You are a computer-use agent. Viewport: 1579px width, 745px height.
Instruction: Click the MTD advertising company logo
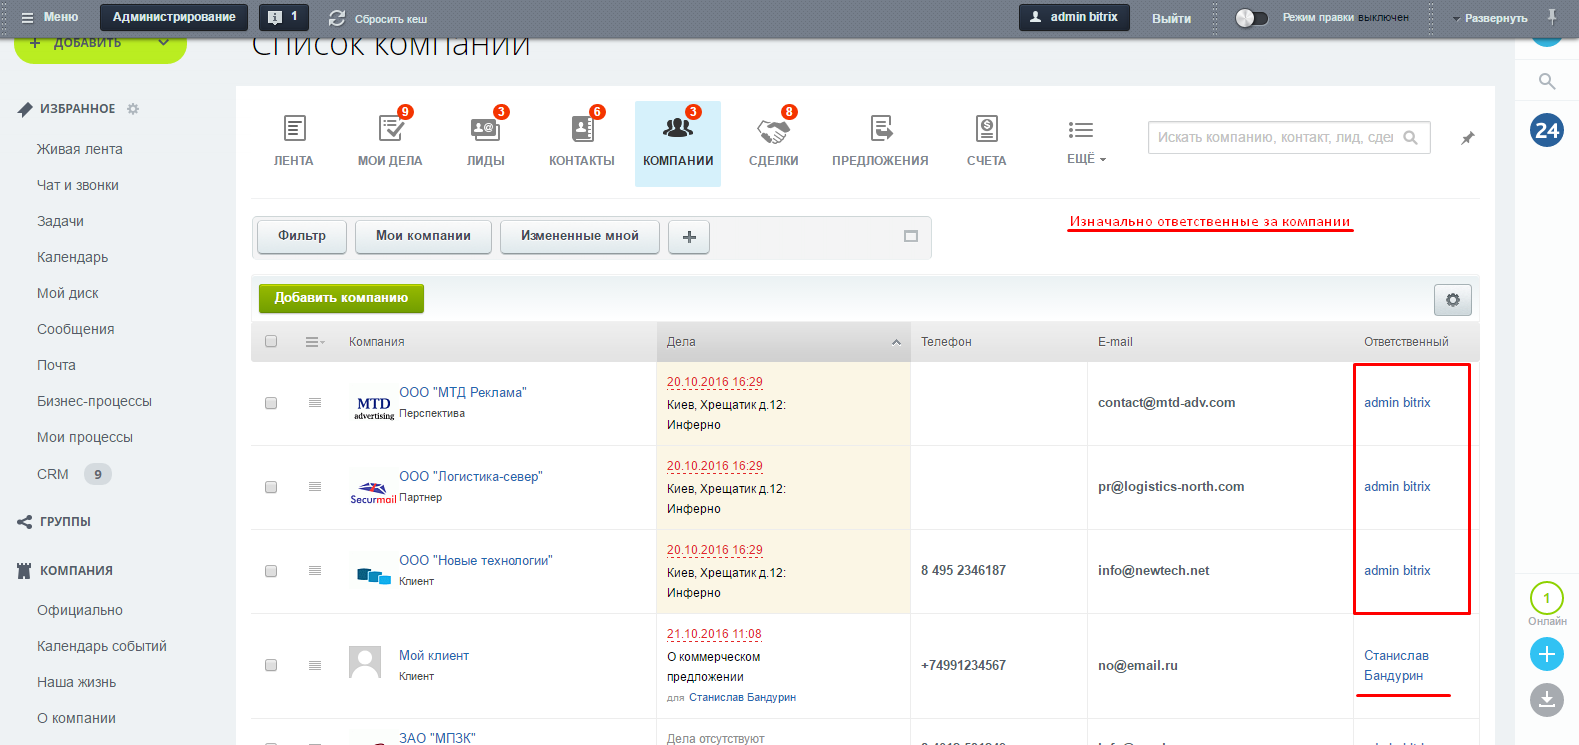pos(374,406)
